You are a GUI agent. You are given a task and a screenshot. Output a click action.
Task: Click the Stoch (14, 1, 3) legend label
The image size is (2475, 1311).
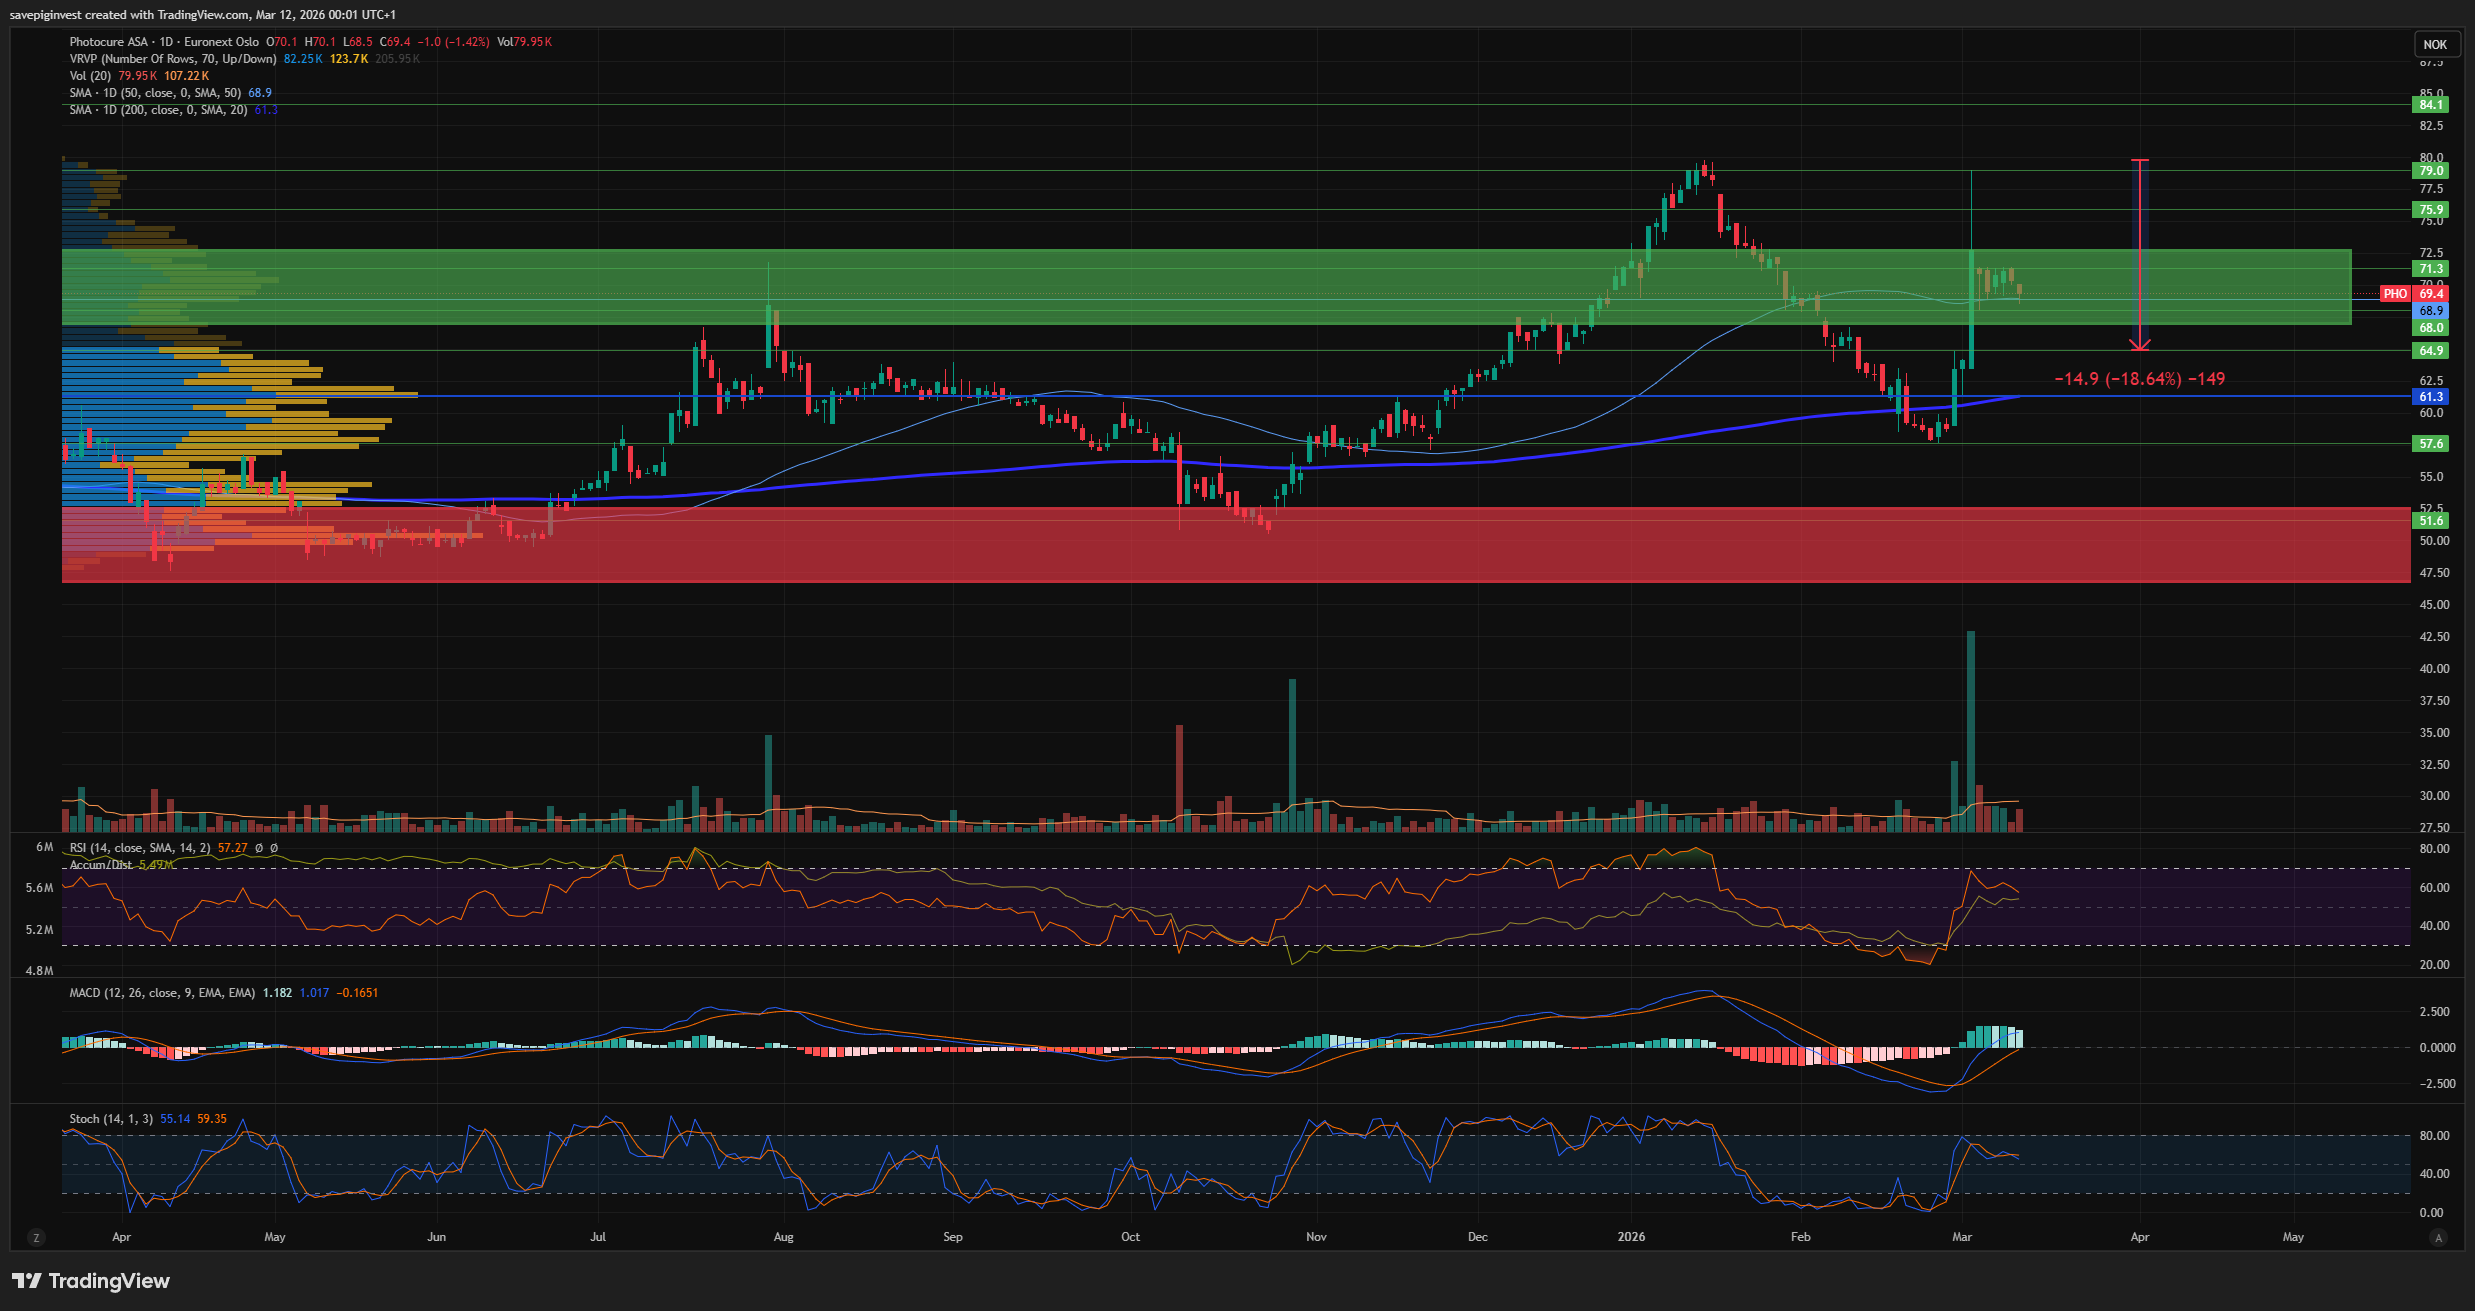pos(111,1119)
